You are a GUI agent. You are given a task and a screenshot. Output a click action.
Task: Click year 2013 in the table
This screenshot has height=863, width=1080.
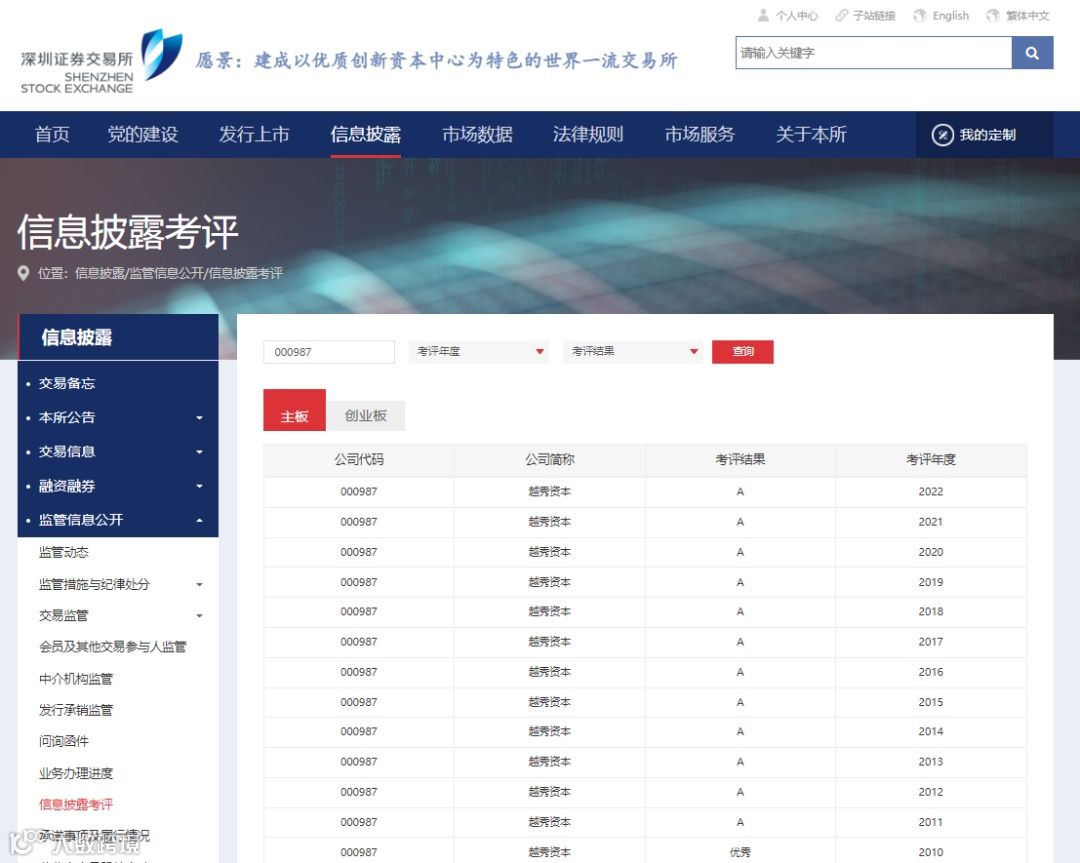click(931, 762)
